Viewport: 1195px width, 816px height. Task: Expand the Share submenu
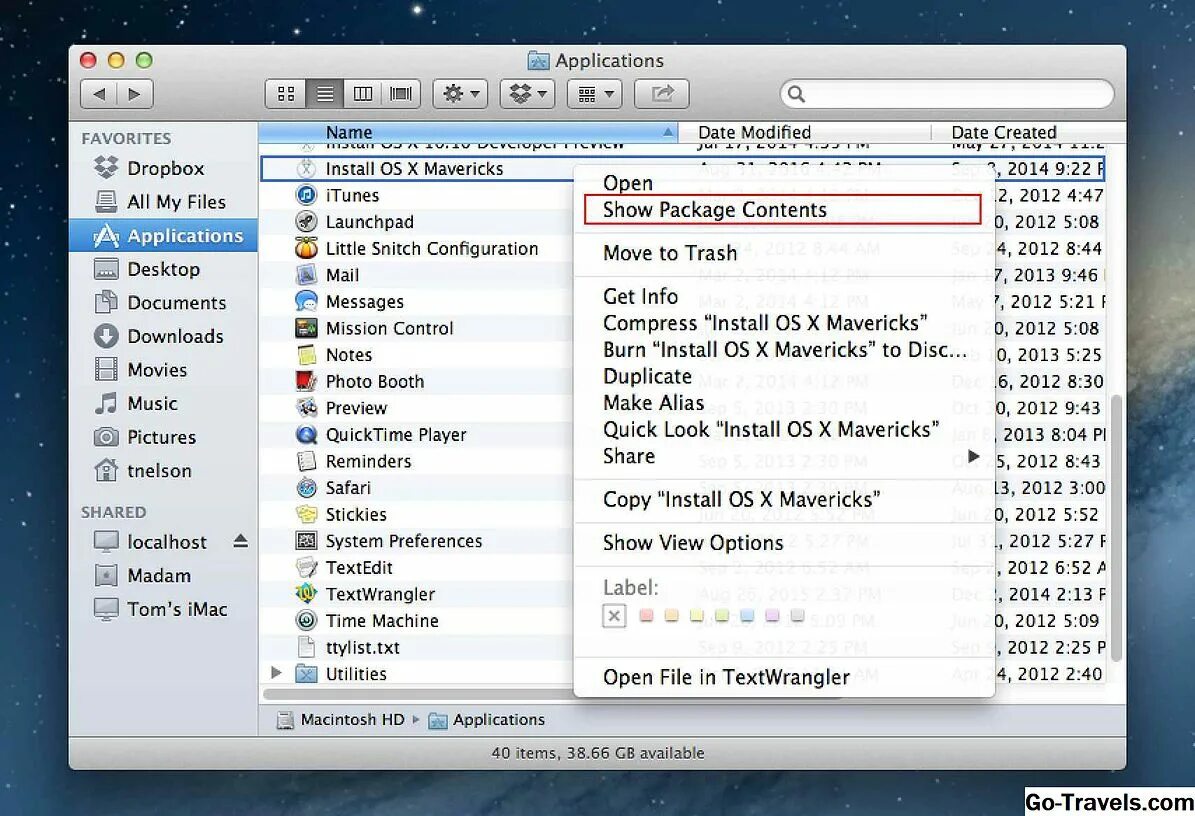[x=783, y=456]
